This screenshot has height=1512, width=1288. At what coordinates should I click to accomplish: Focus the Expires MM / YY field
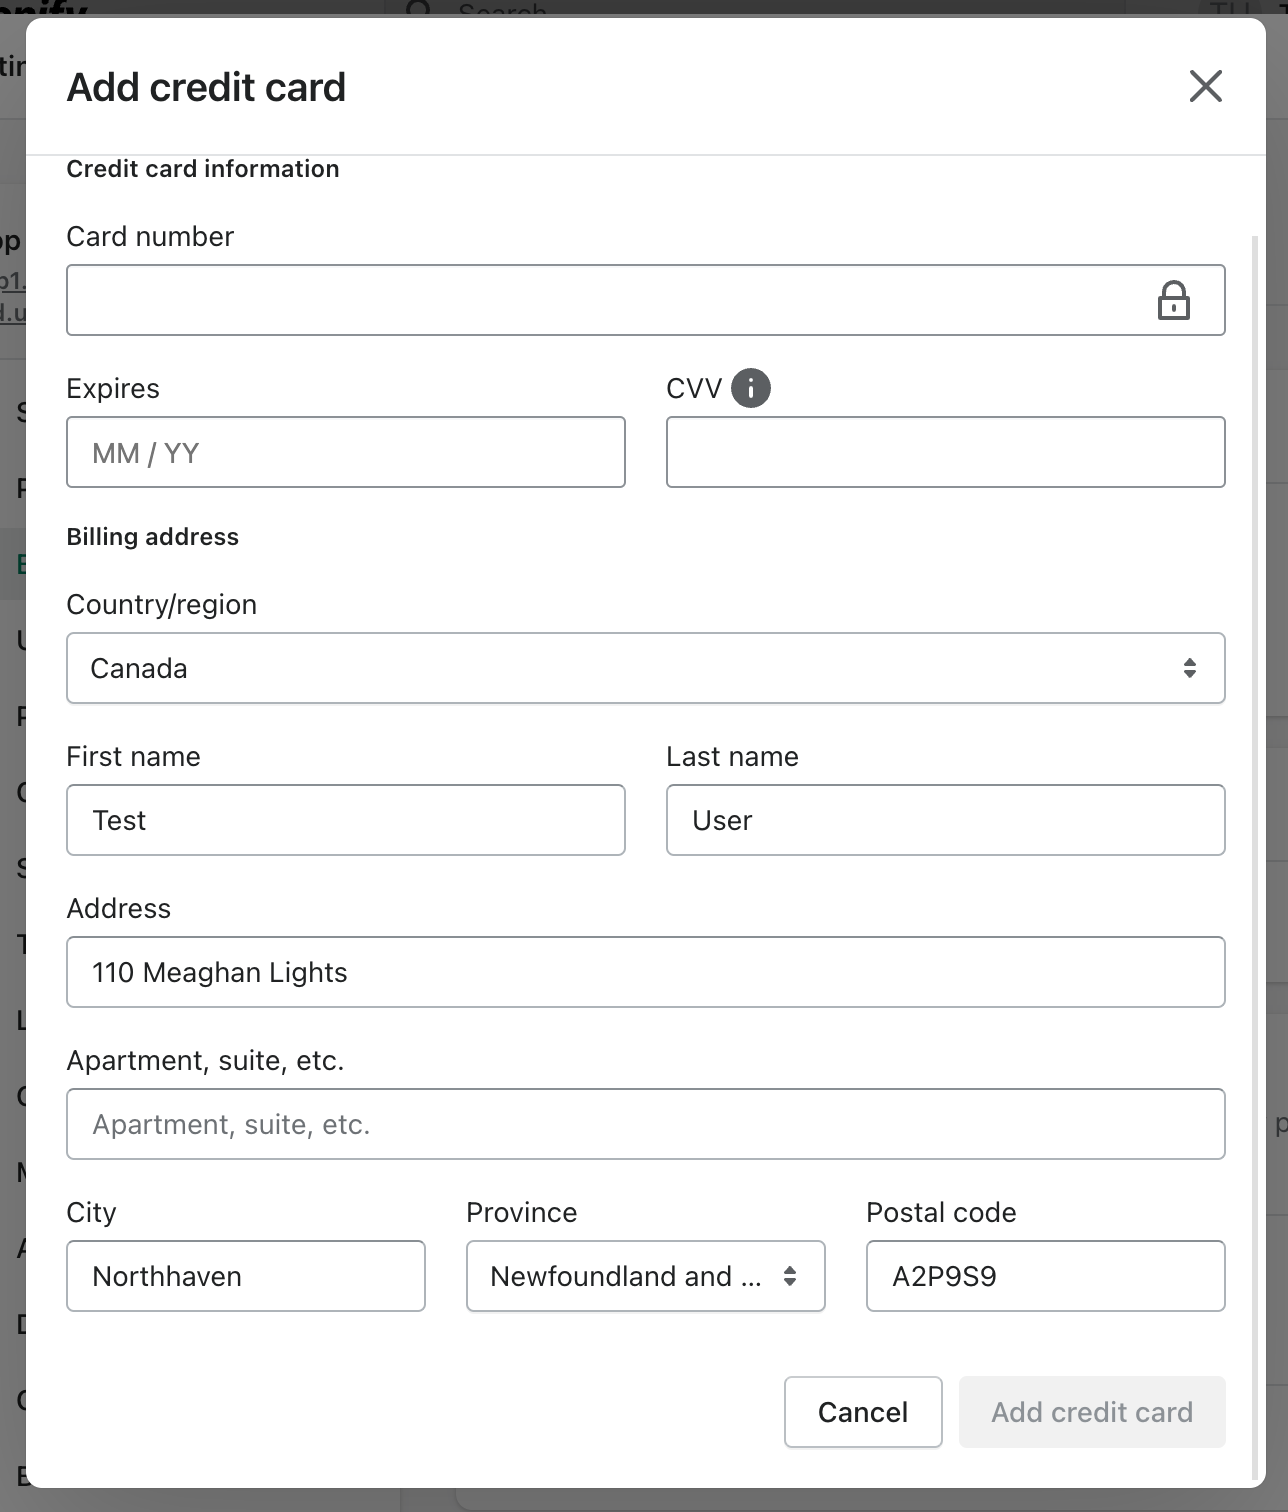(345, 453)
